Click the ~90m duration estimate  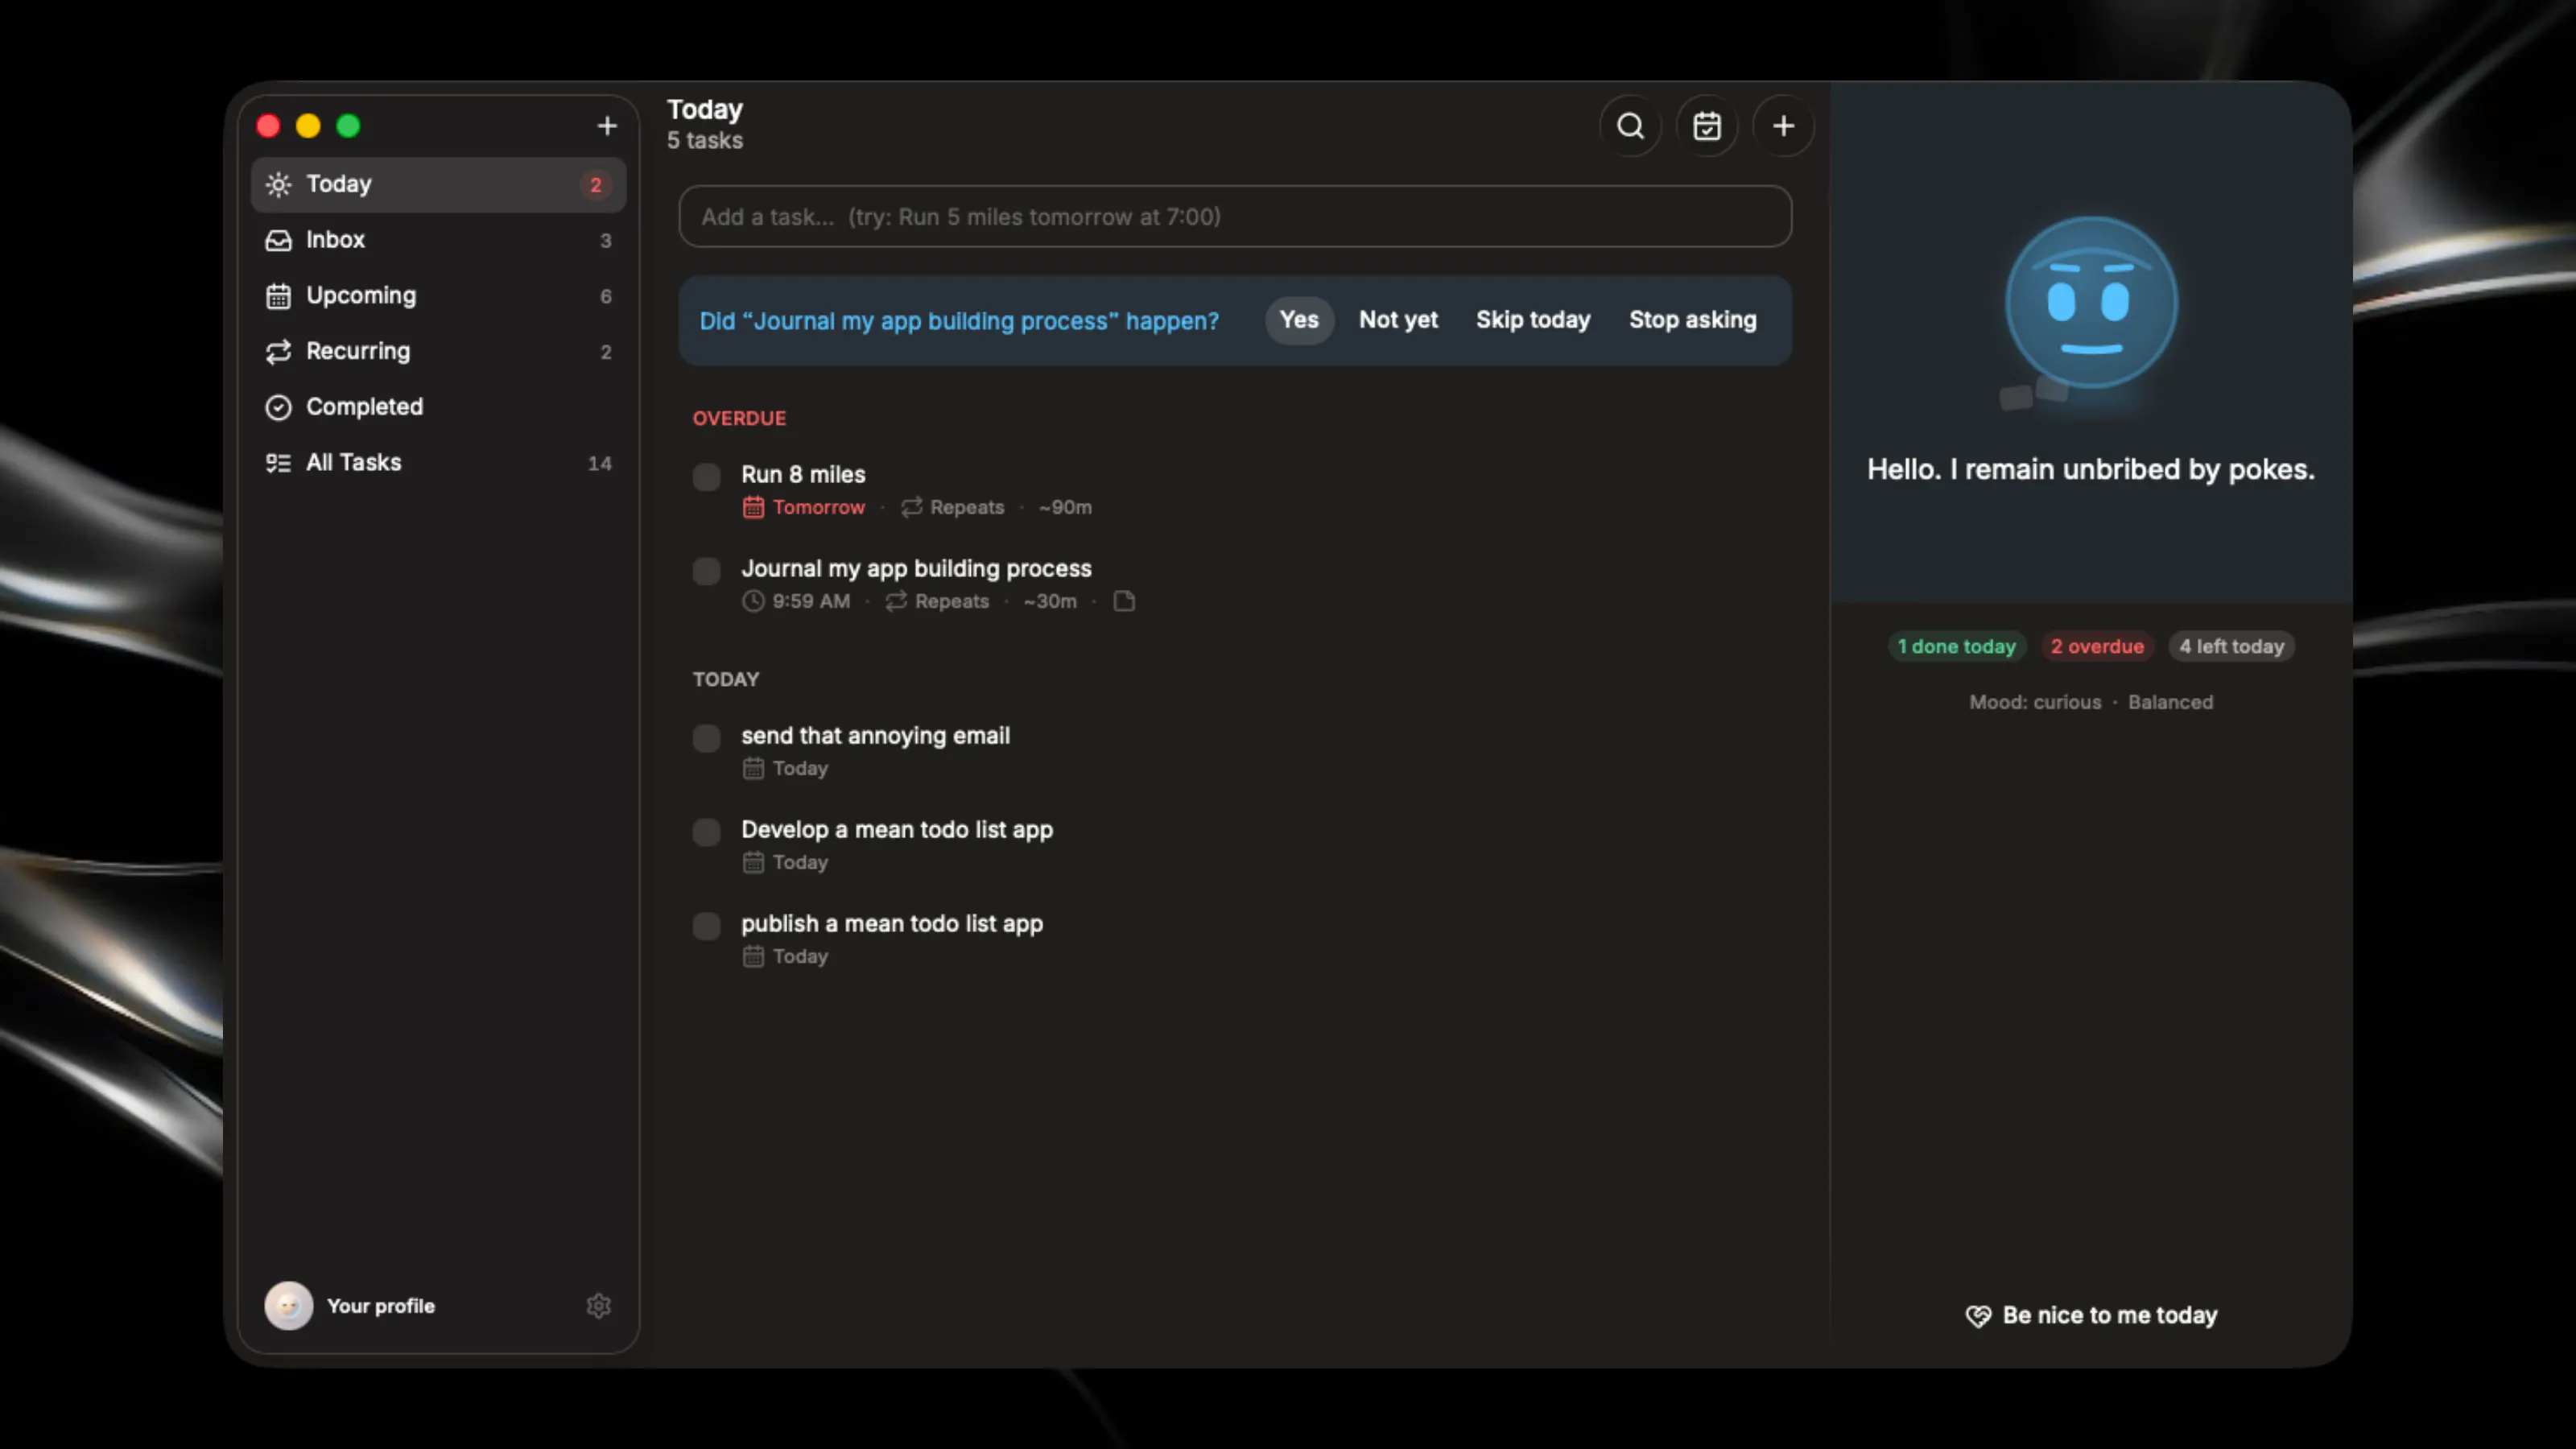(1065, 507)
